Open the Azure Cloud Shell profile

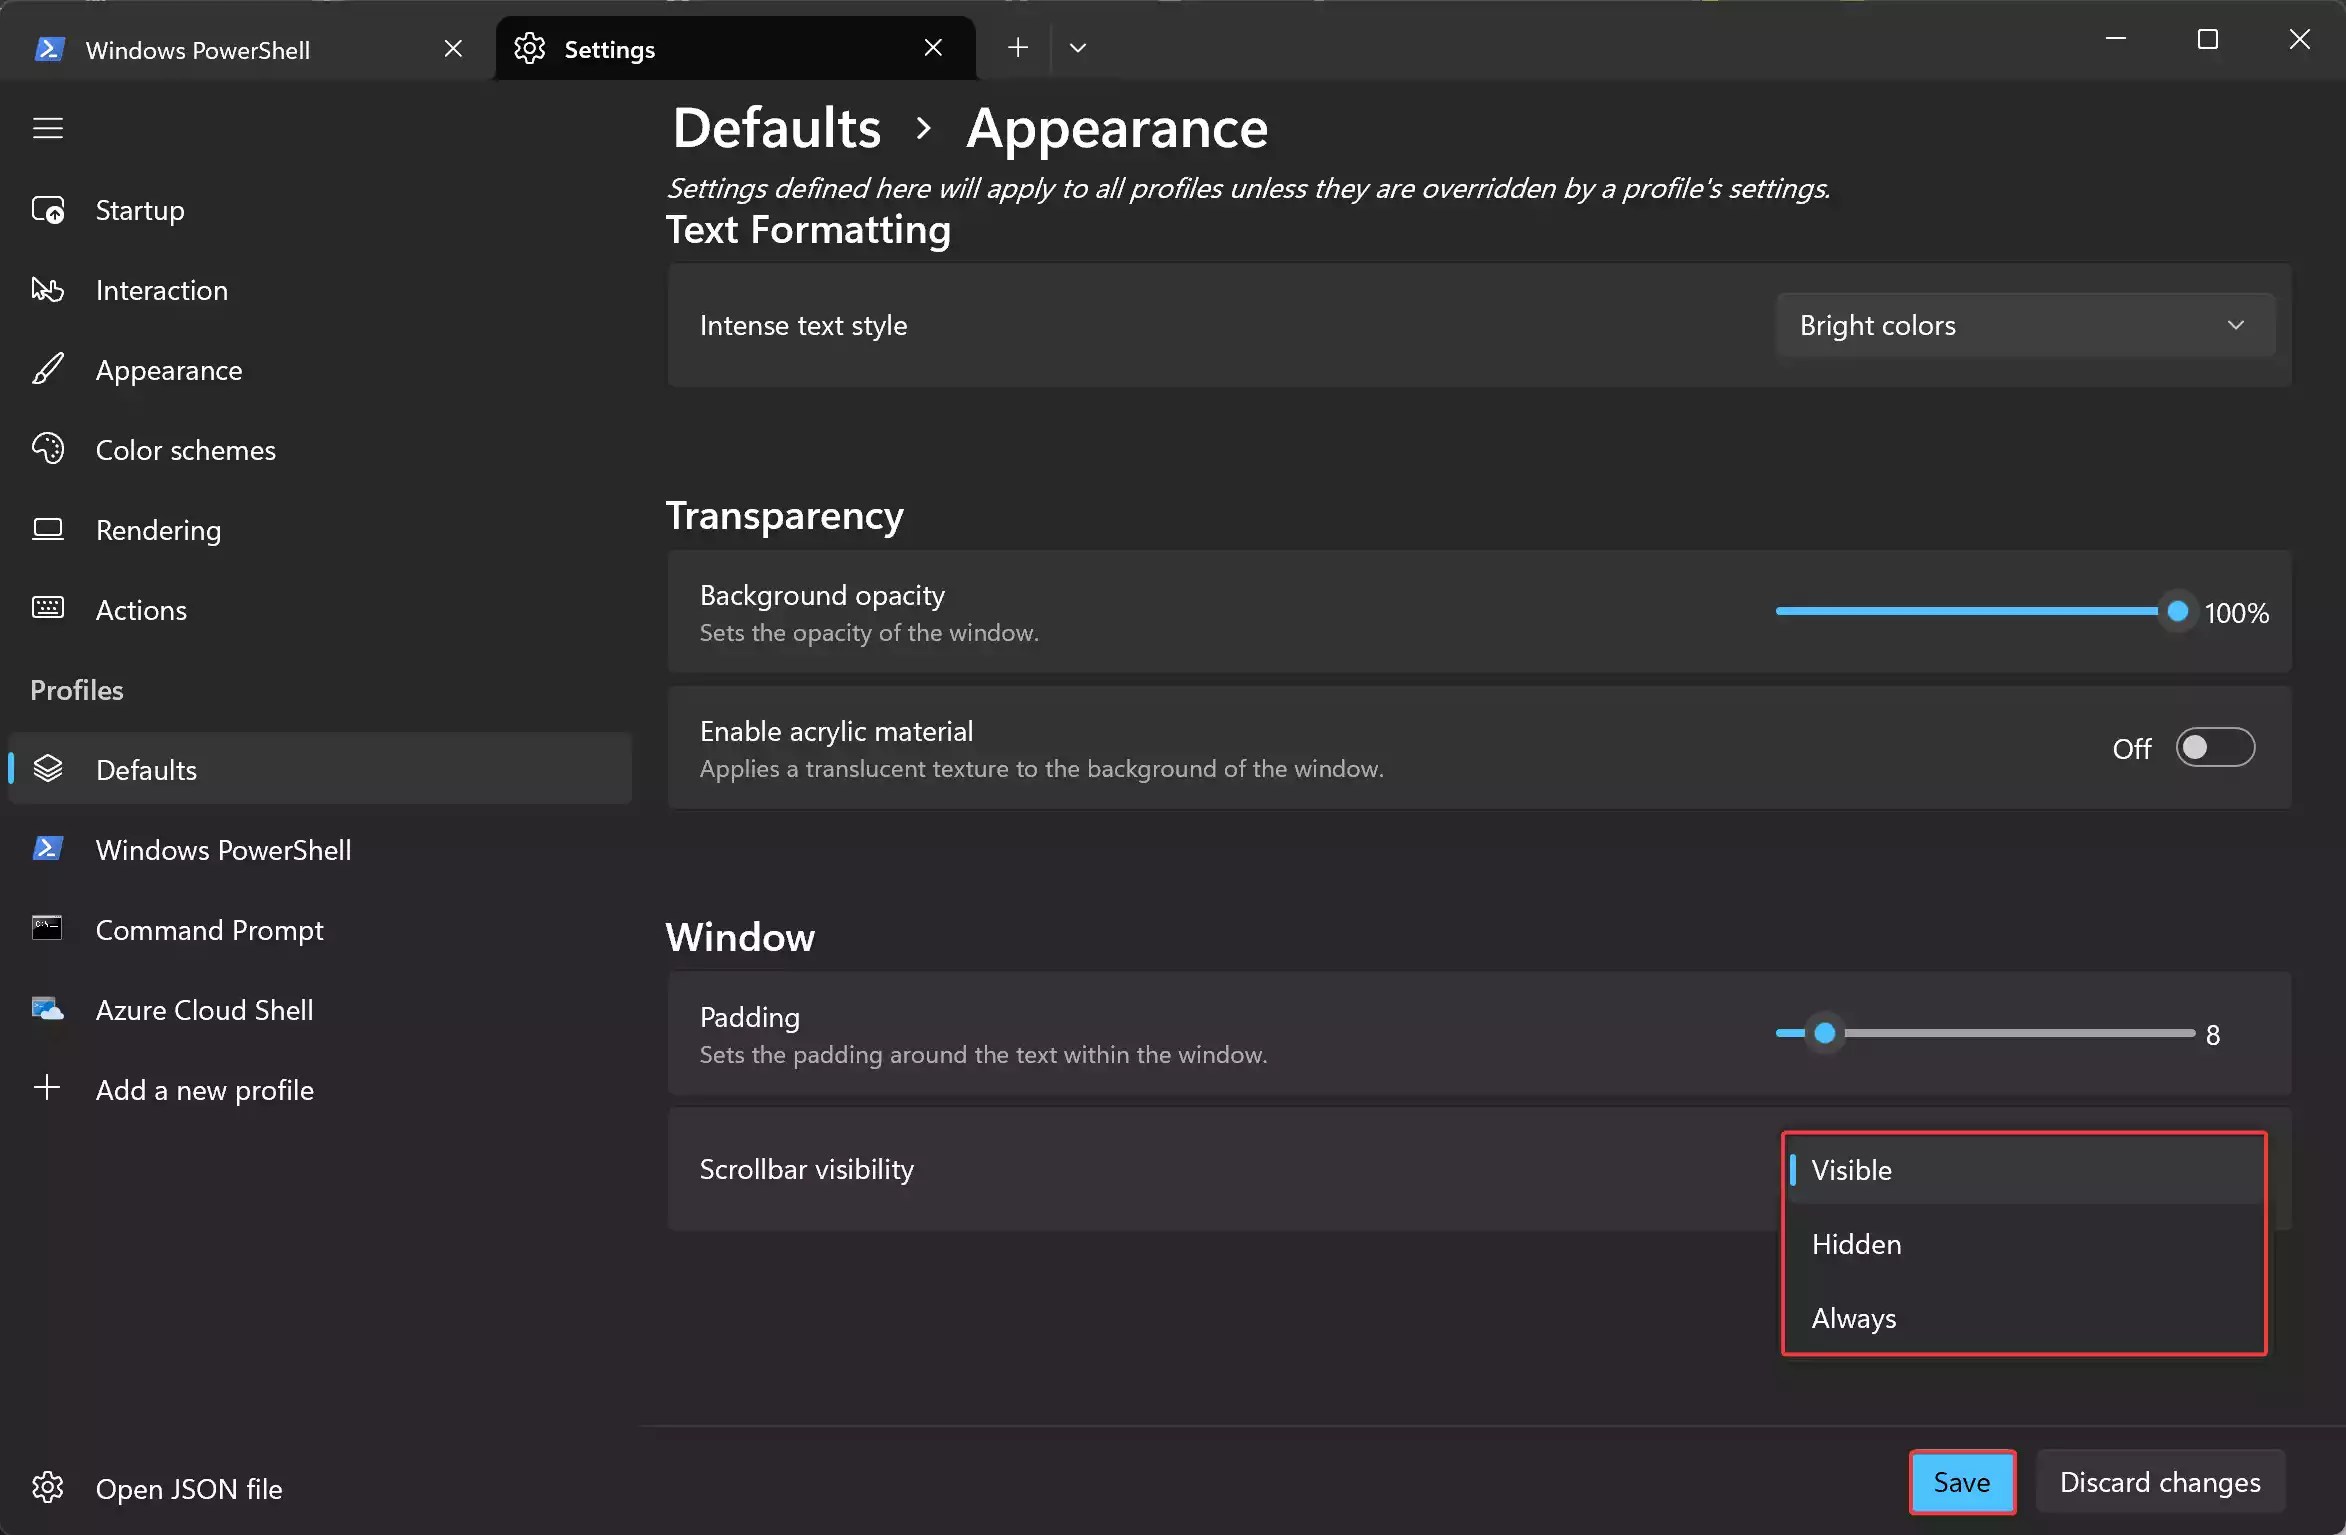click(x=204, y=1010)
